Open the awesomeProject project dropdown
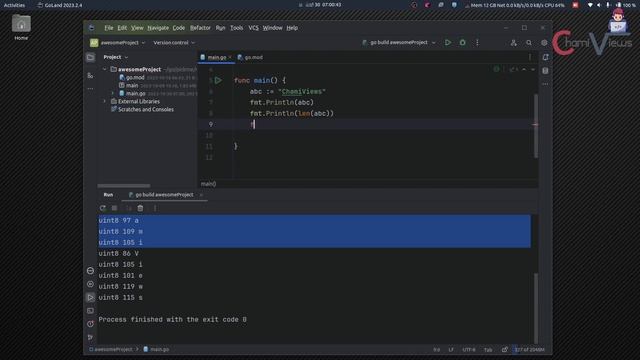This screenshot has width=640, height=360. [118, 42]
